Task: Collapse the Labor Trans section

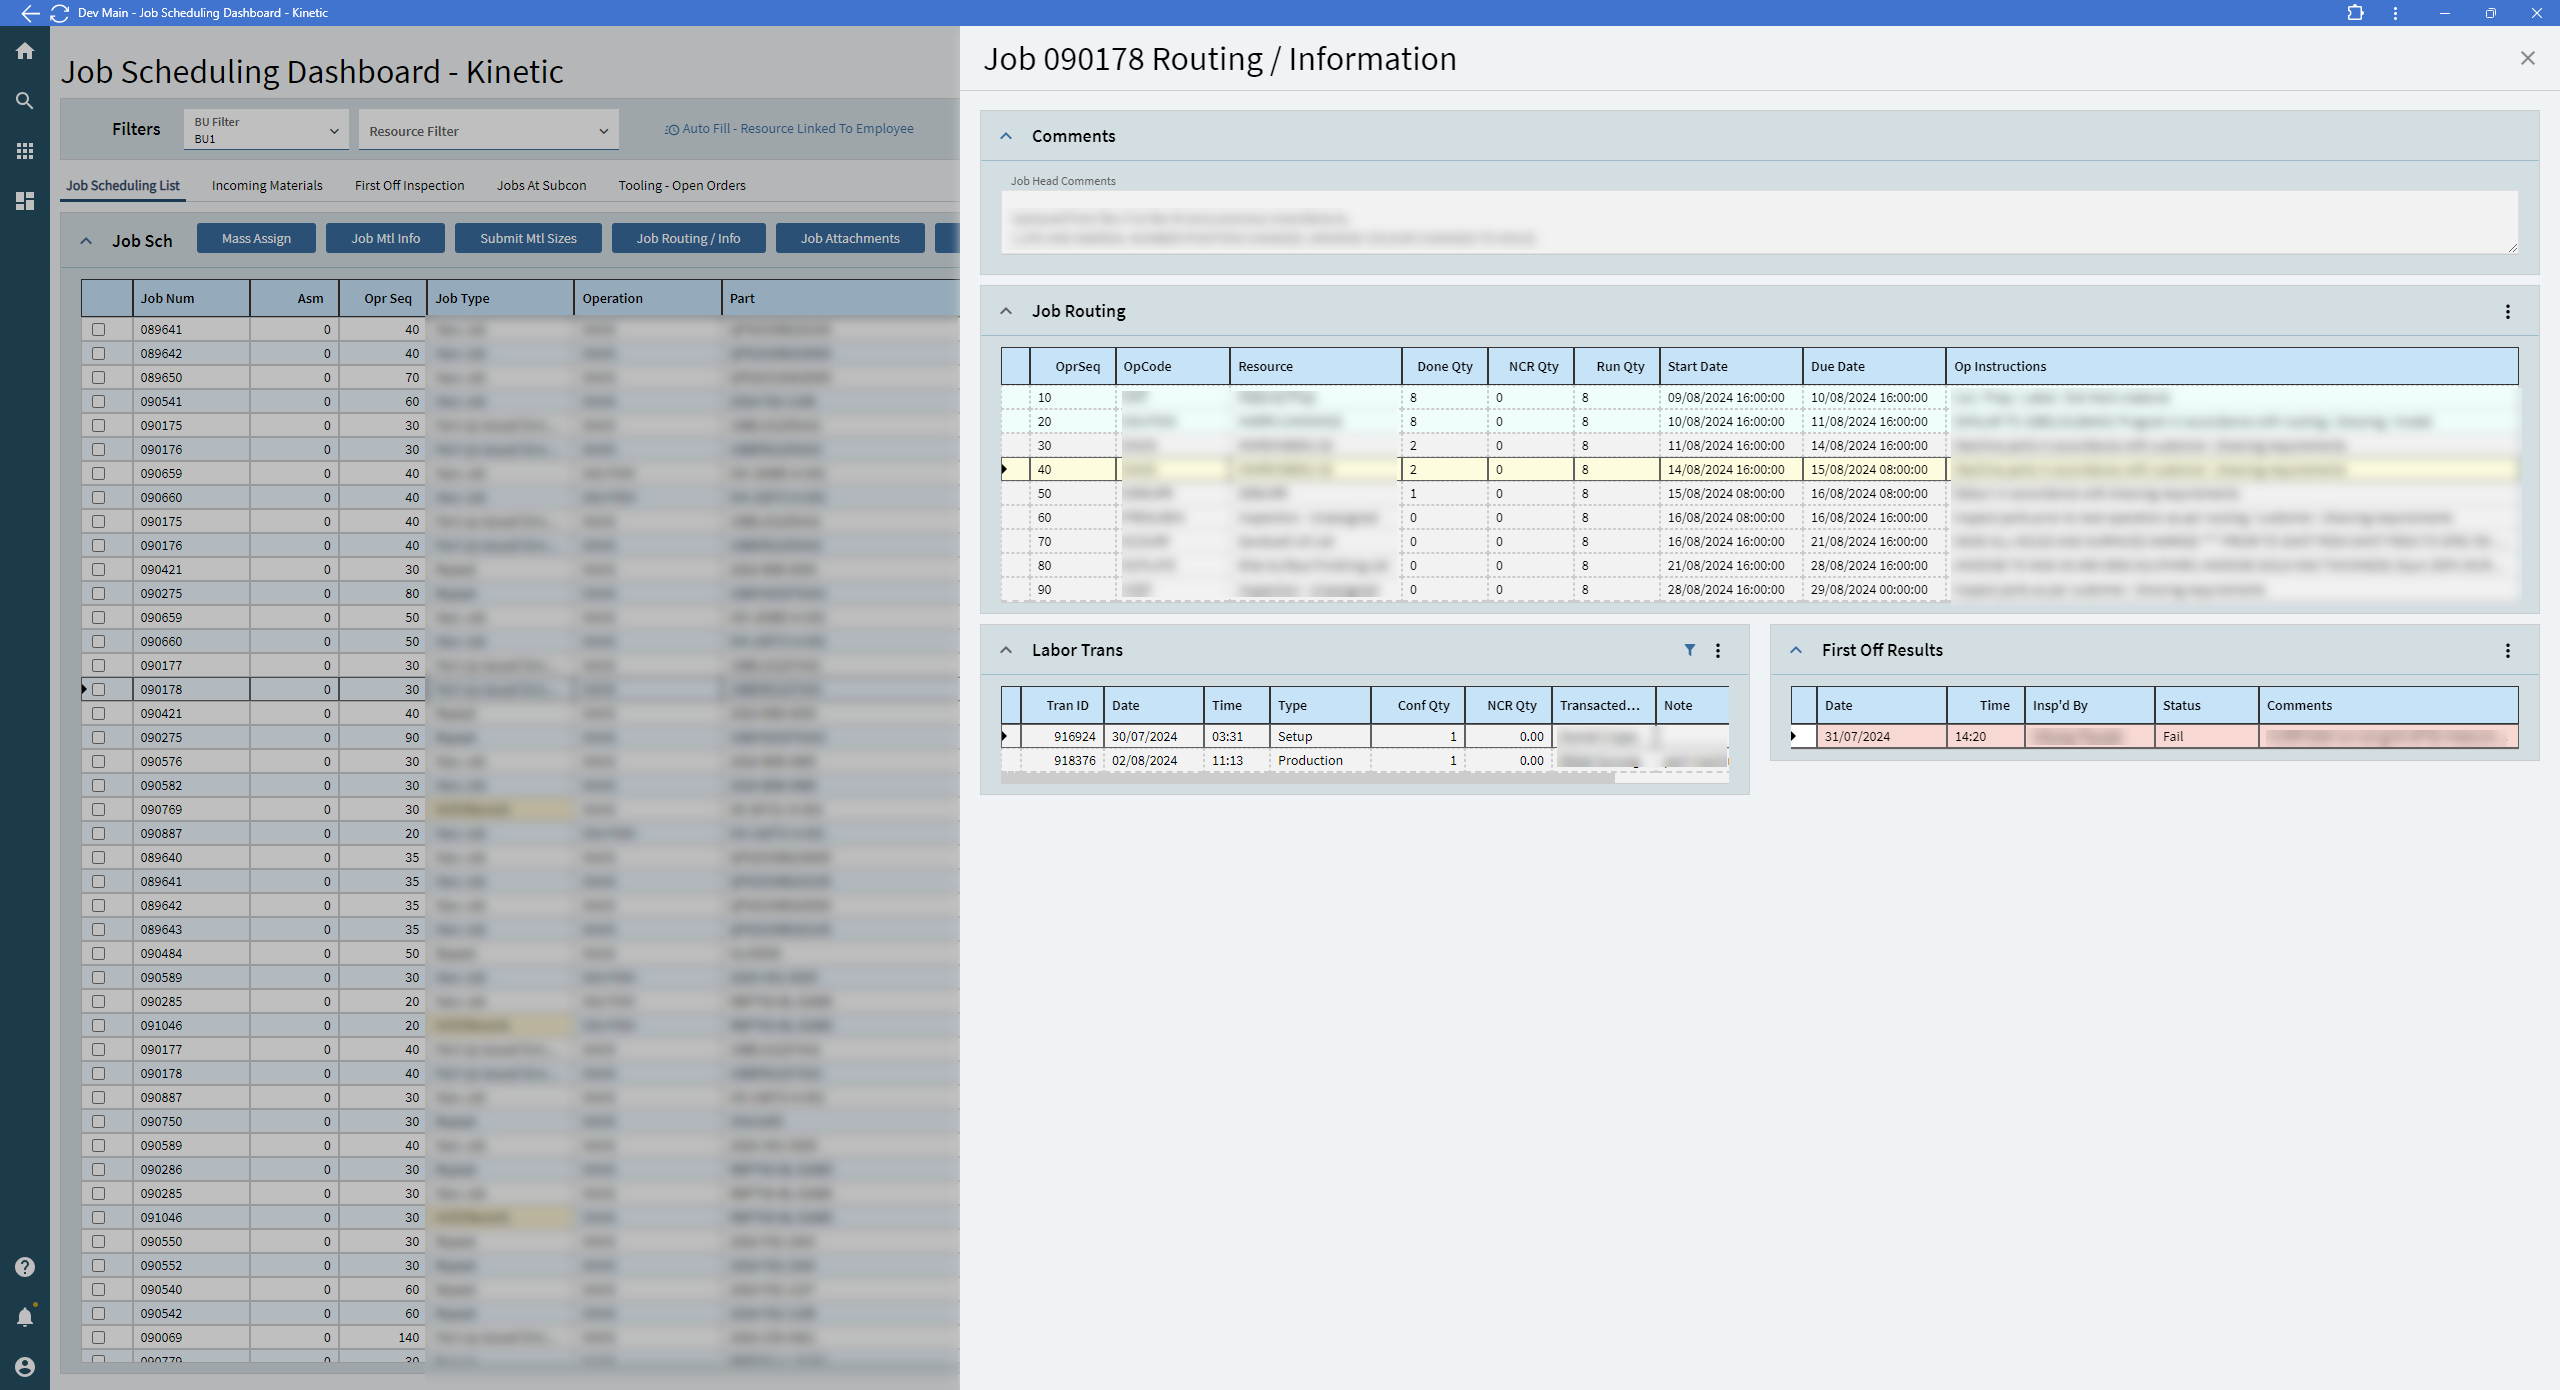Action: coord(1006,650)
